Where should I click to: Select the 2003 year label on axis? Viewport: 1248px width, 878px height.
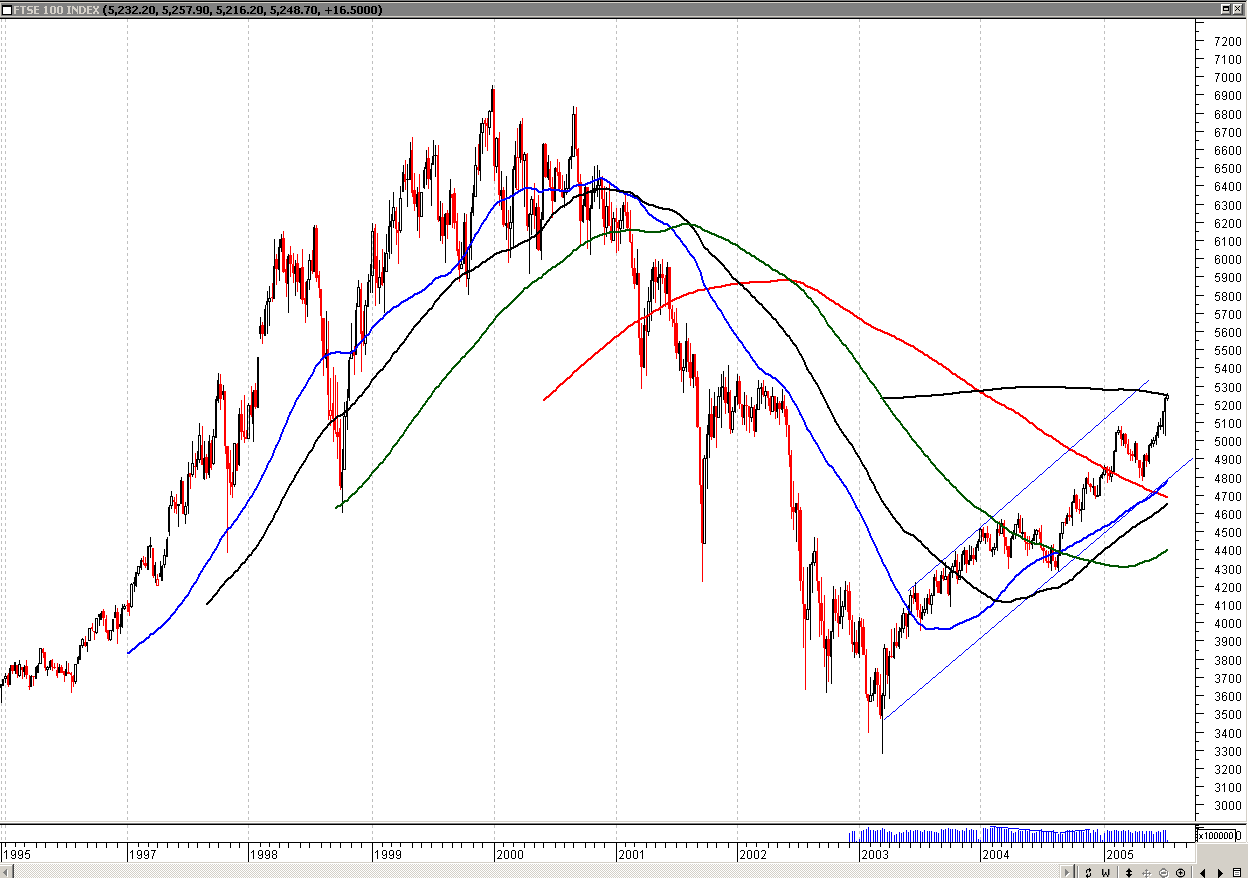(875, 855)
